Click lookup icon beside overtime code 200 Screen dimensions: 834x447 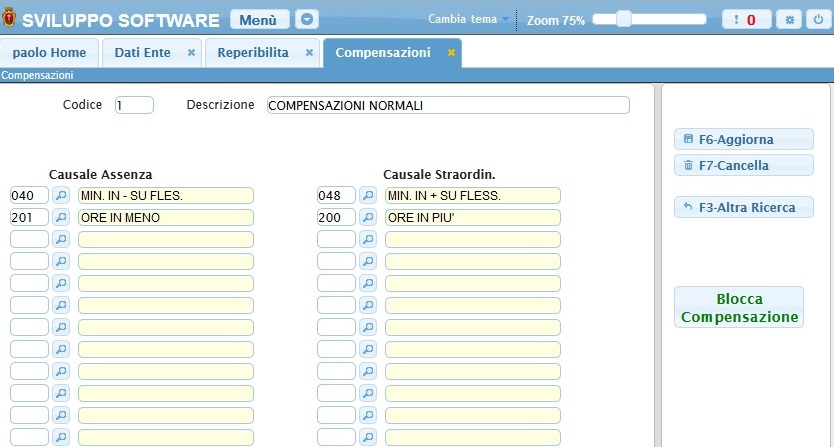[368, 218]
